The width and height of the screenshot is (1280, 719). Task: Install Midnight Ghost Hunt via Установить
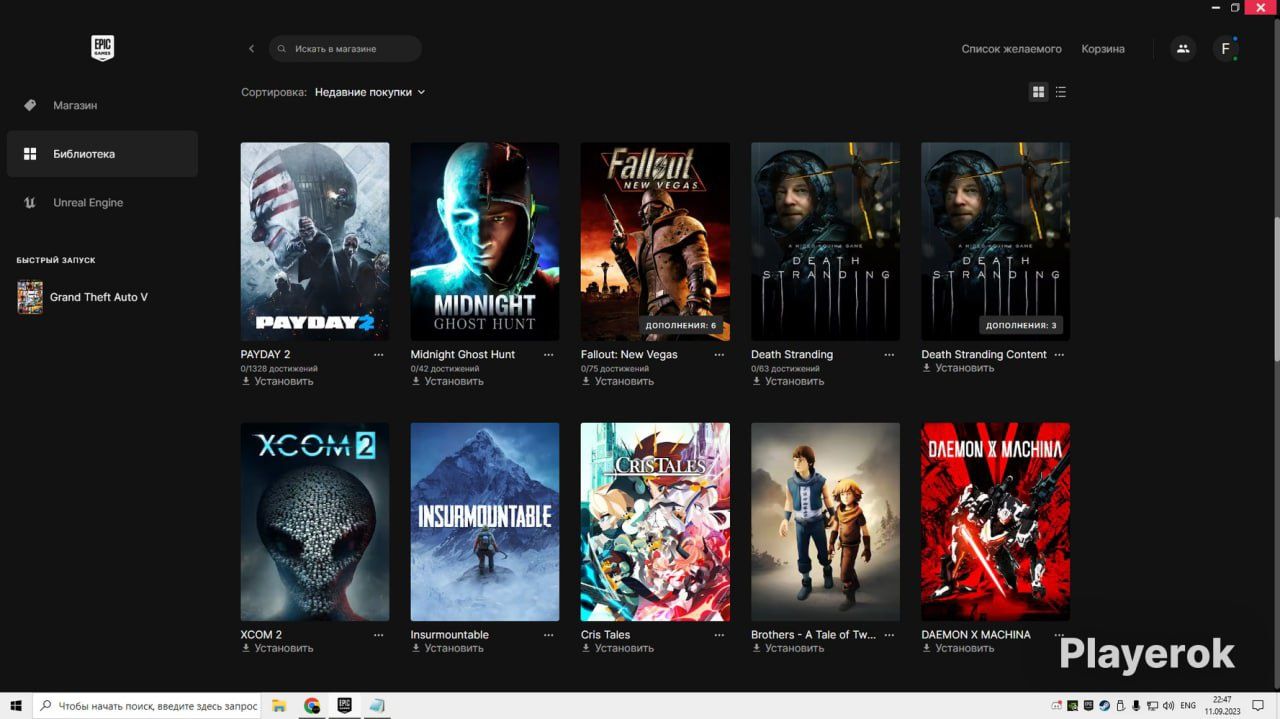click(x=447, y=381)
